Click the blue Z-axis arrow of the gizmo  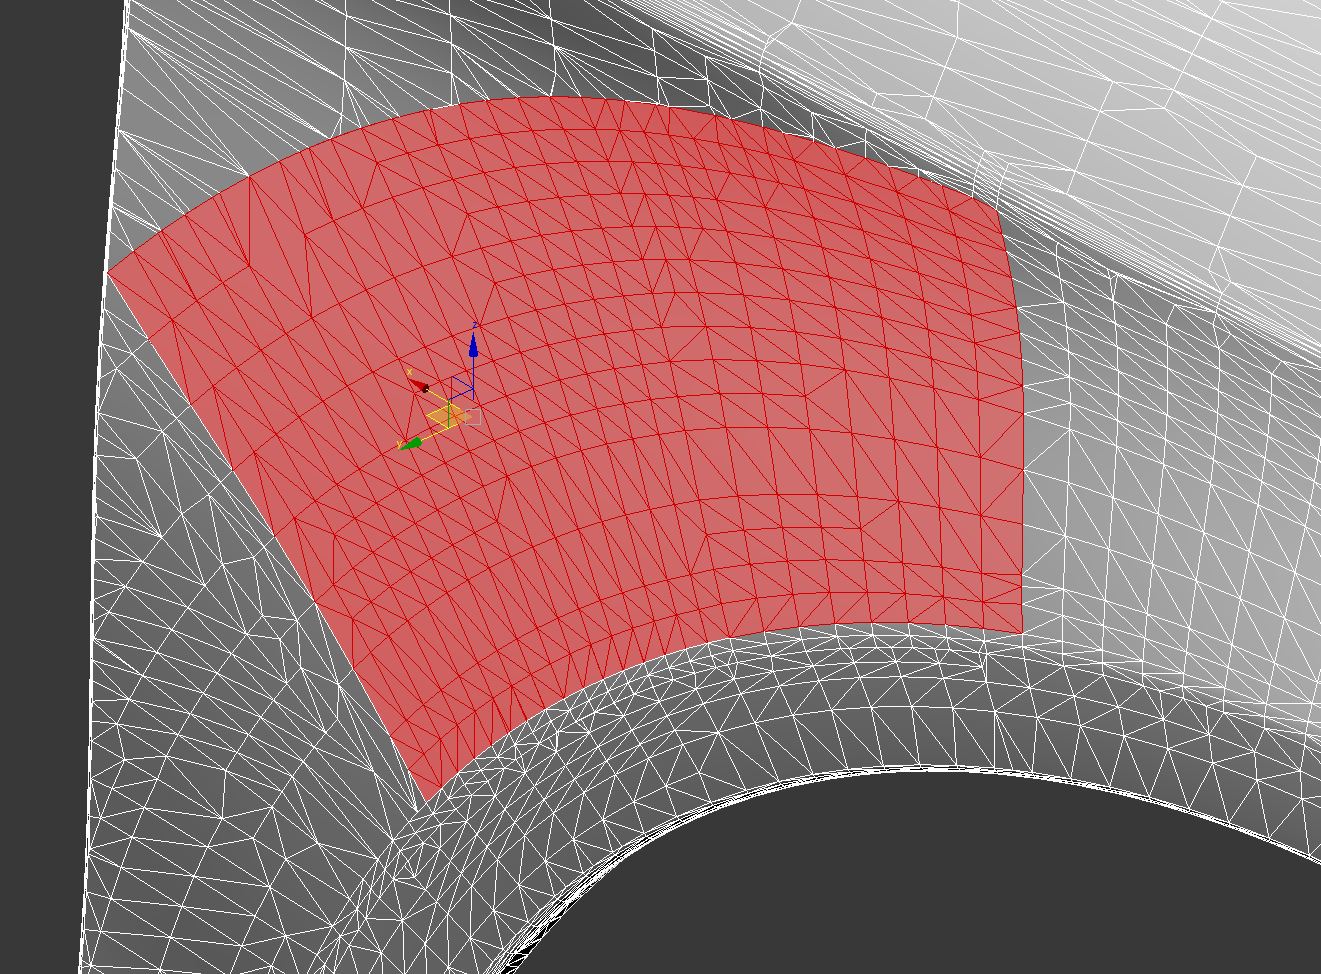(473, 346)
